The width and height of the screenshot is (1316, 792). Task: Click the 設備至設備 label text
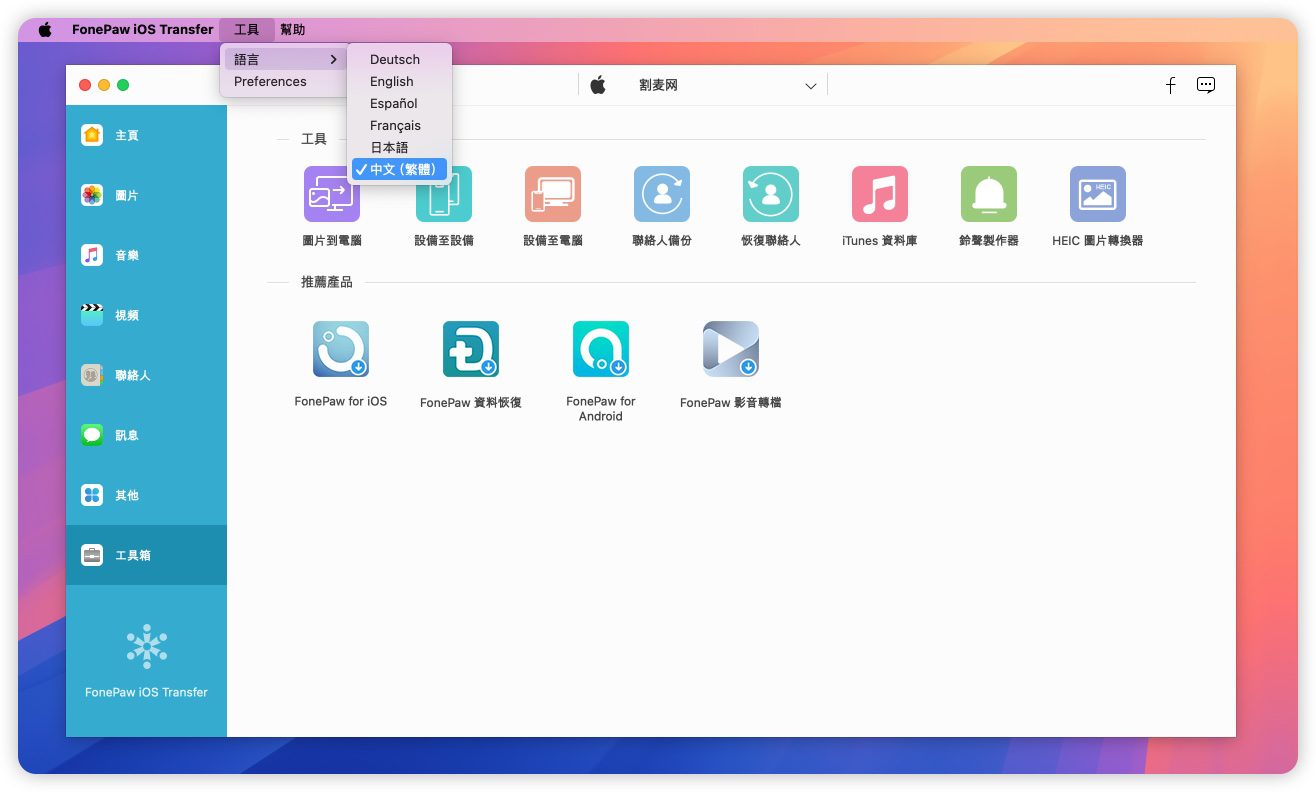click(444, 241)
